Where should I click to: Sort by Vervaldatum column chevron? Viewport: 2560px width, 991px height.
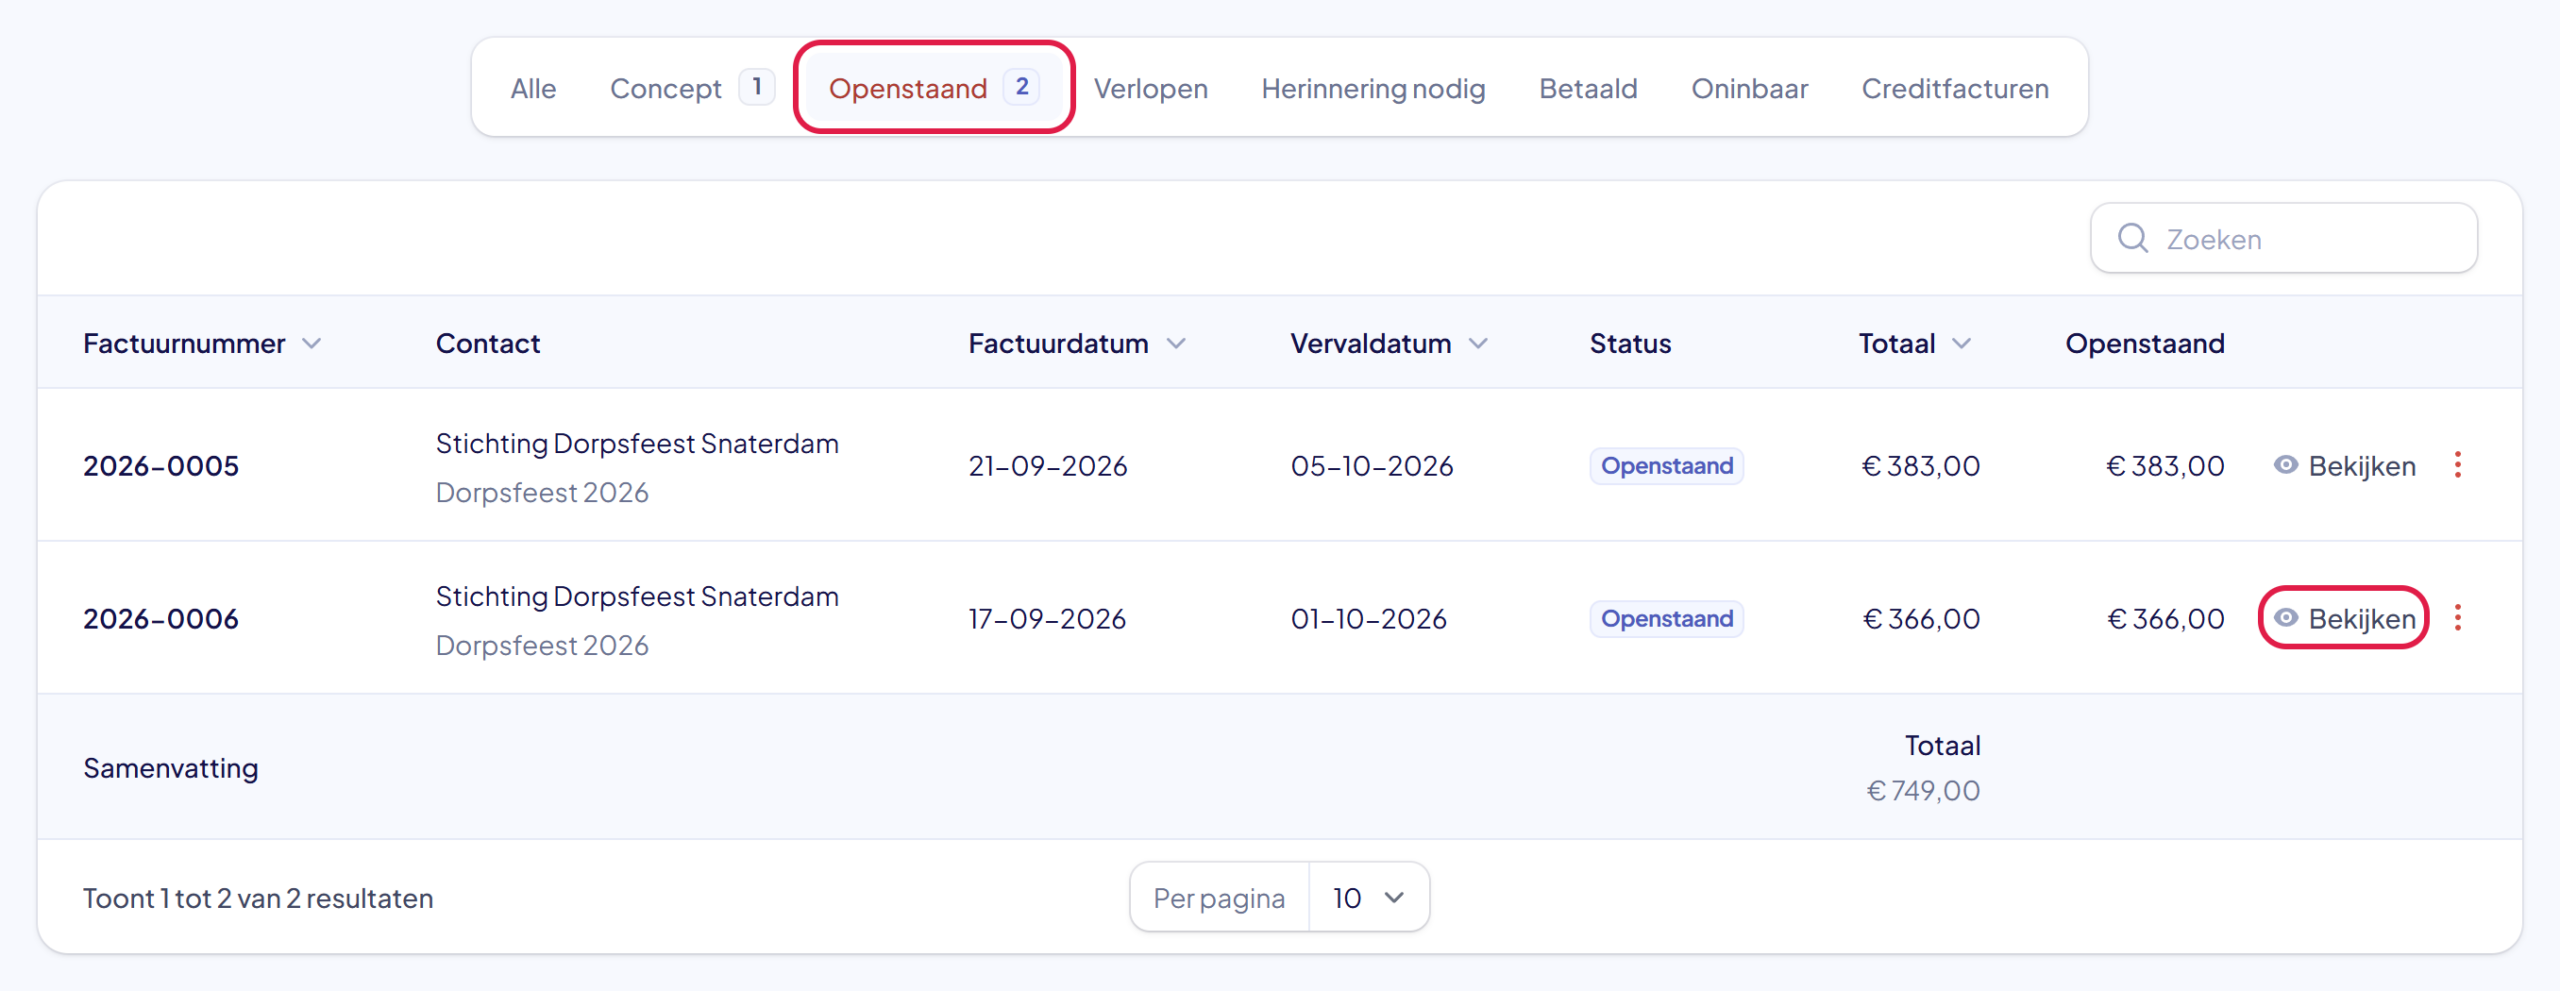1478,344
